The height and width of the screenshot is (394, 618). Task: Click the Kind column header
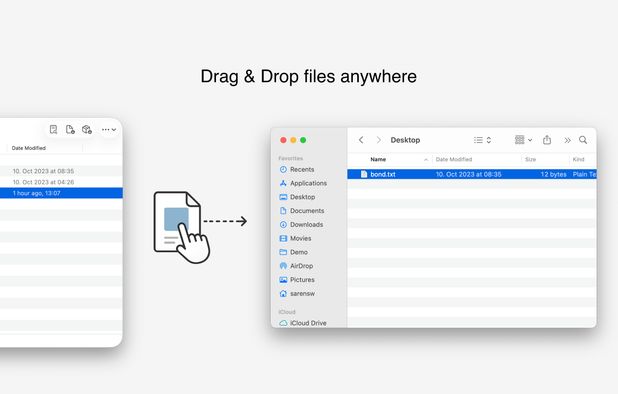click(579, 160)
